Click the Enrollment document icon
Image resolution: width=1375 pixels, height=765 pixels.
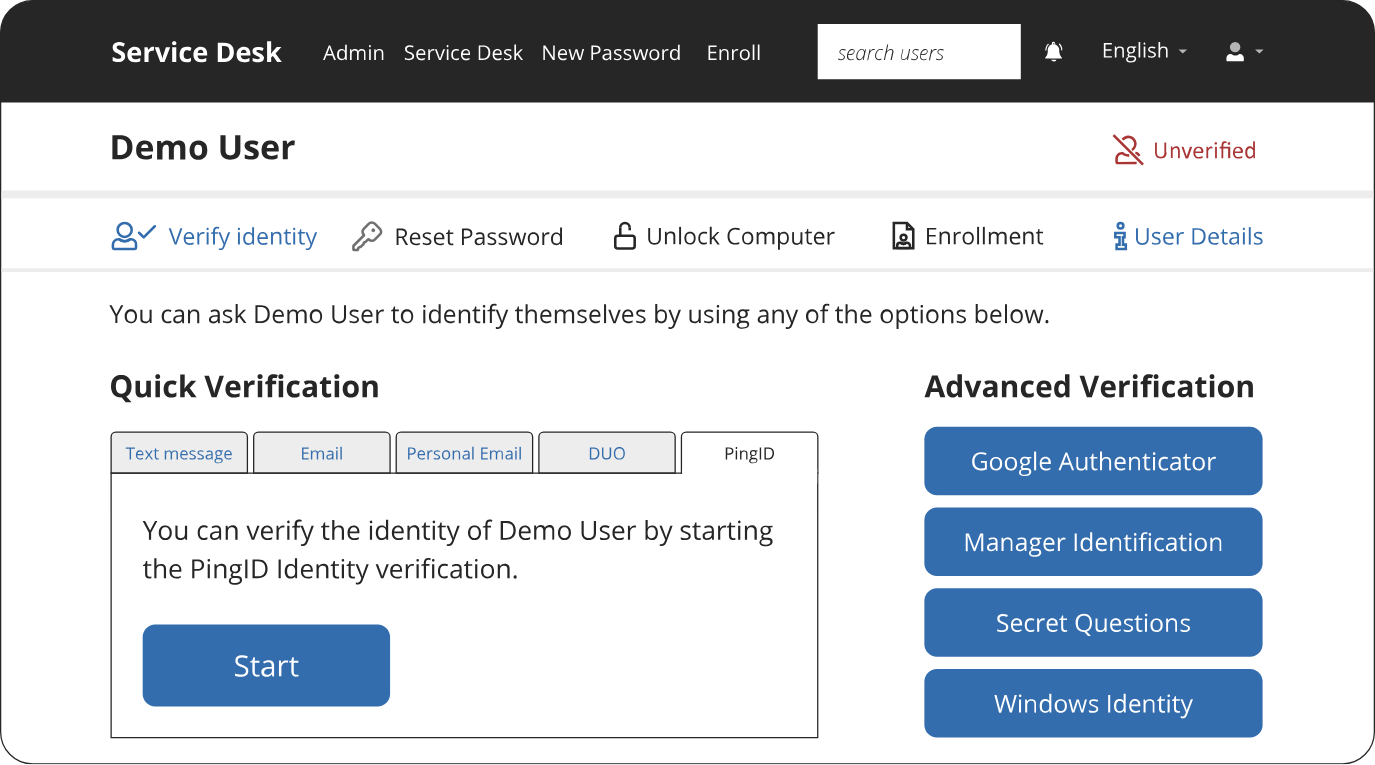point(903,237)
